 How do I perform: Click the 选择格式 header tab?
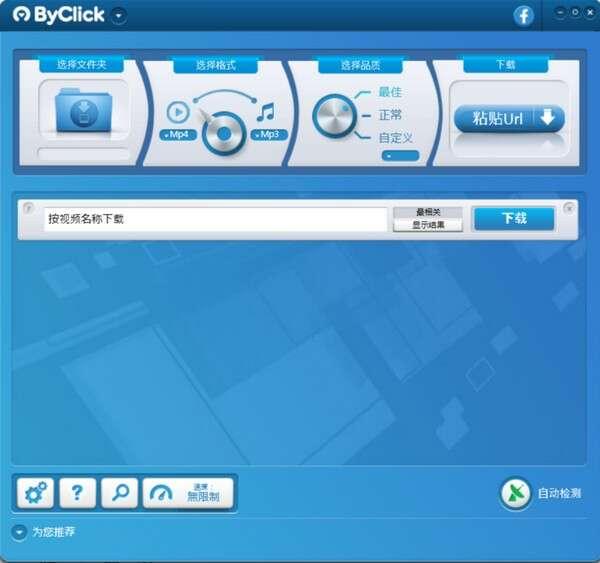[x=215, y=65]
